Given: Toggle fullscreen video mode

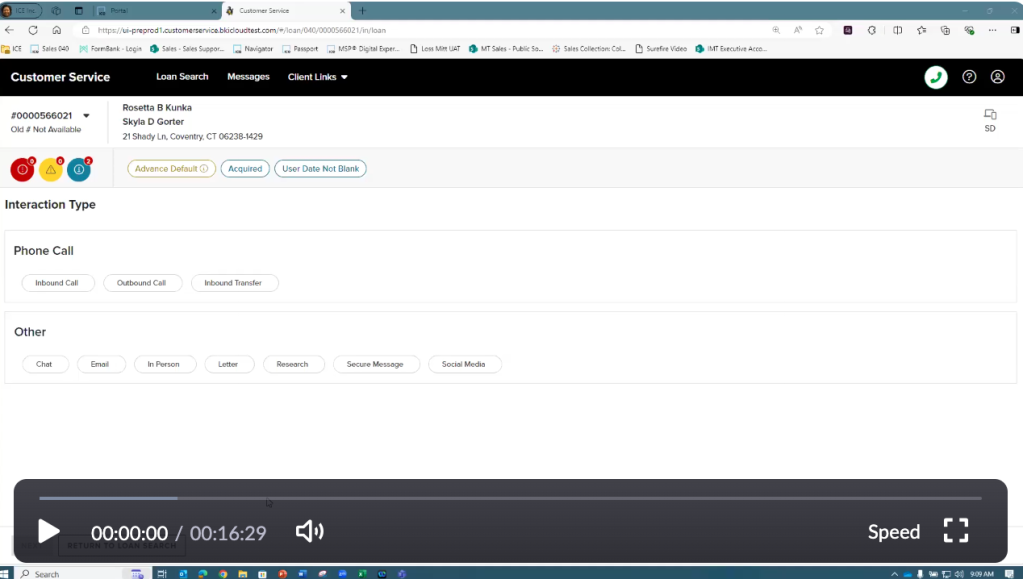Looking at the screenshot, I should pyautogui.click(x=955, y=531).
